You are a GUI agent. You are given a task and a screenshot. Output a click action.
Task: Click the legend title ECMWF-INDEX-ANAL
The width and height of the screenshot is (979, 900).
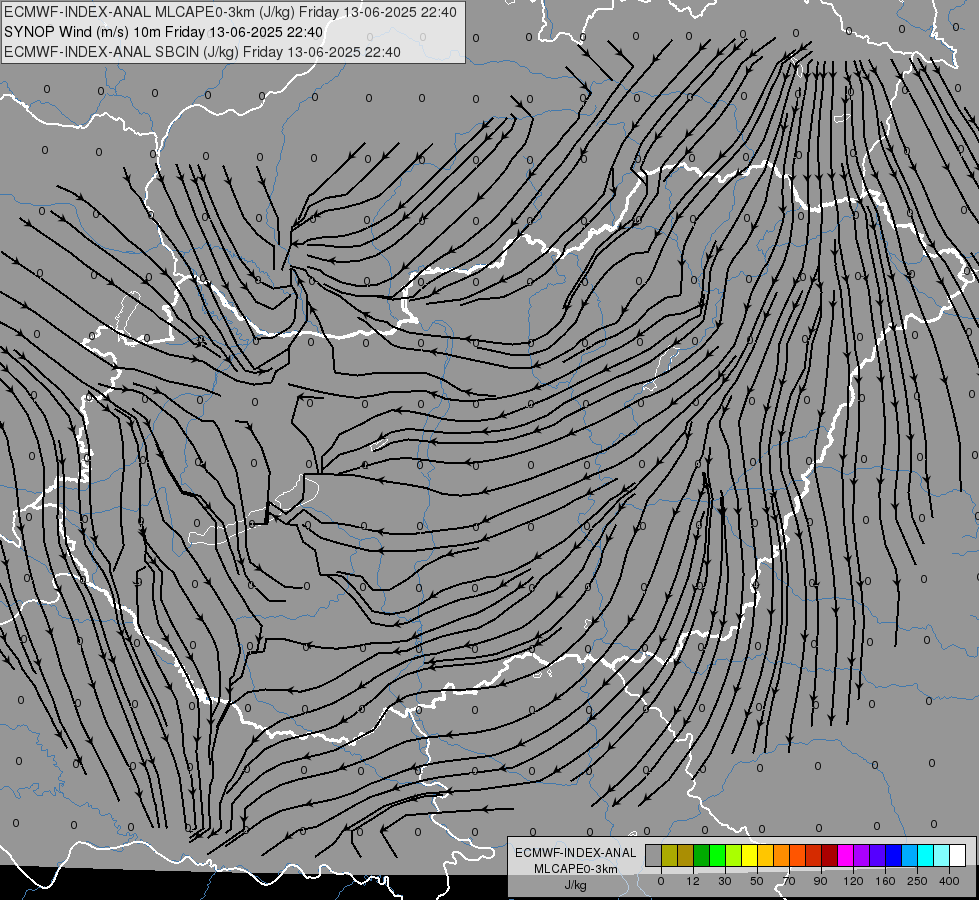pos(576,853)
